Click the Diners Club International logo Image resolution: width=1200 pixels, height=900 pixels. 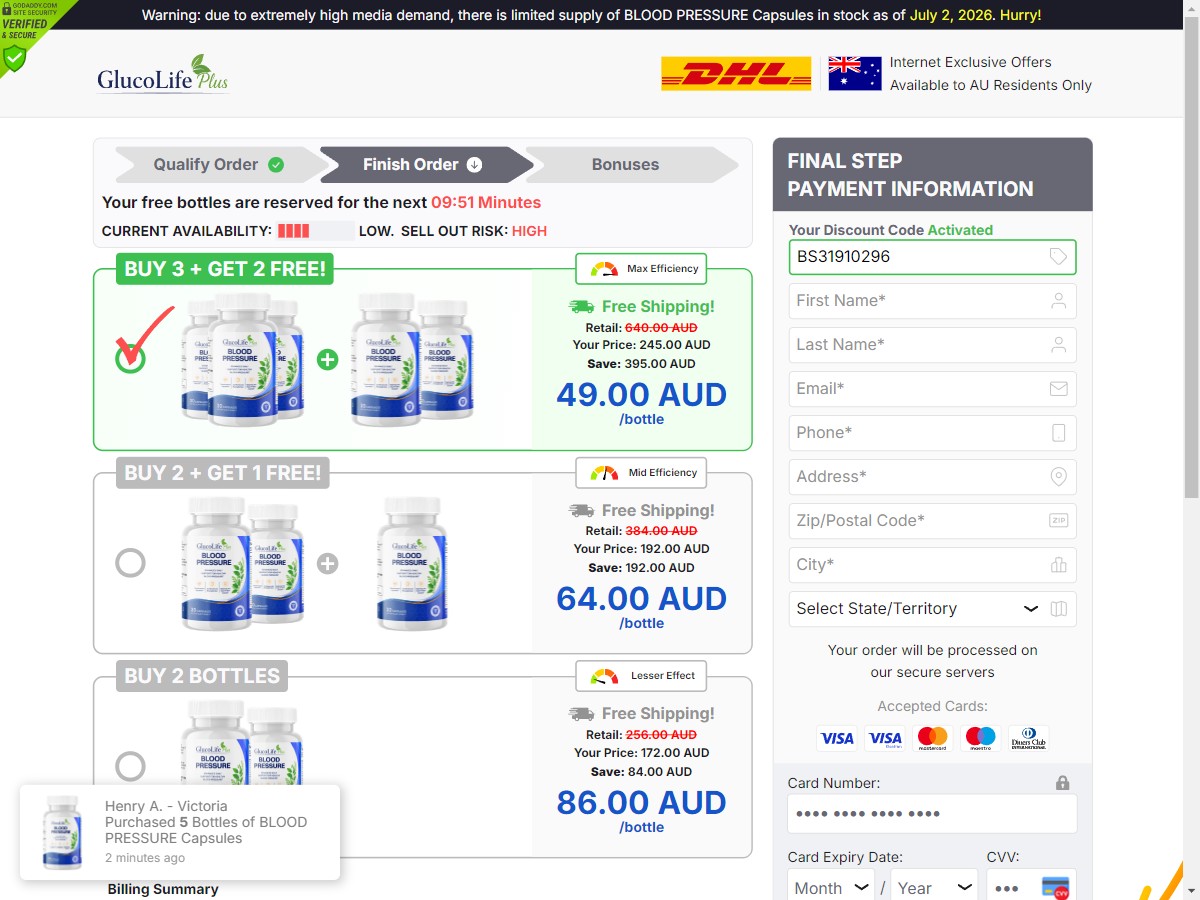point(1029,739)
